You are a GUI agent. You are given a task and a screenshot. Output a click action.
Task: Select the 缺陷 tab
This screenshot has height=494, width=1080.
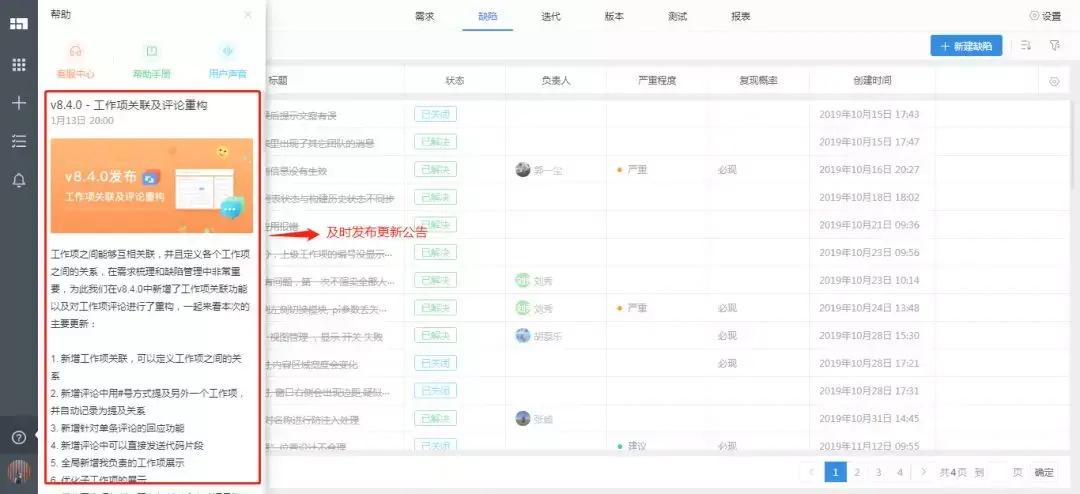click(x=487, y=17)
